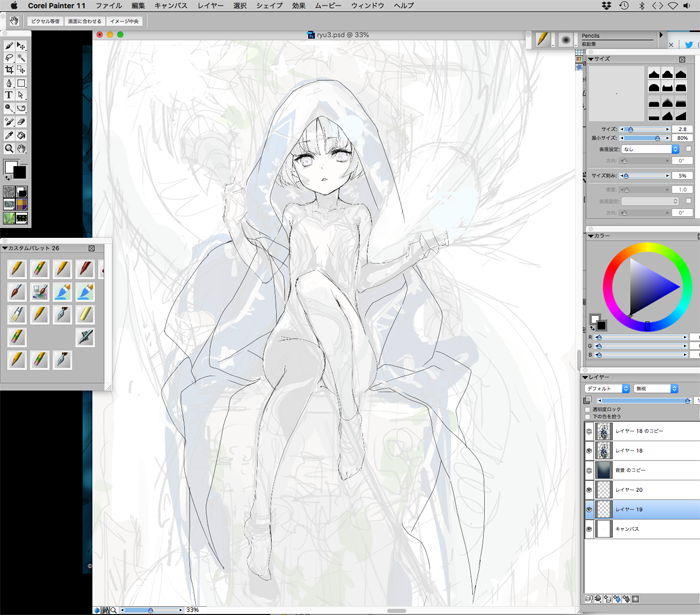Click the 画面に合わせる button
This screenshot has height=615, width=700.
(85, 20)
